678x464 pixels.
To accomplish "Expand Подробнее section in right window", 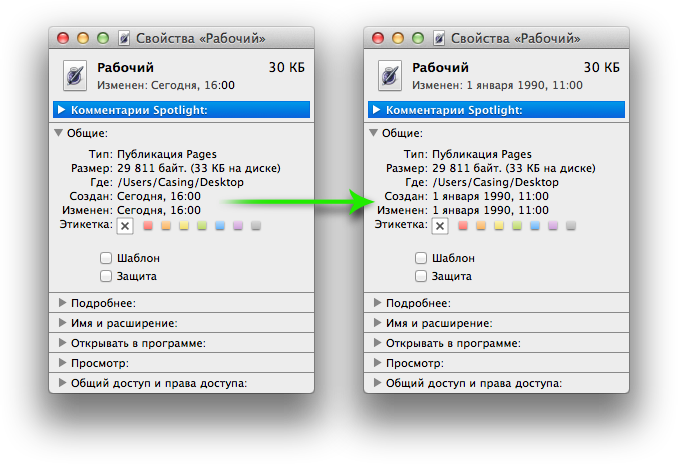I will pos(377,303).
